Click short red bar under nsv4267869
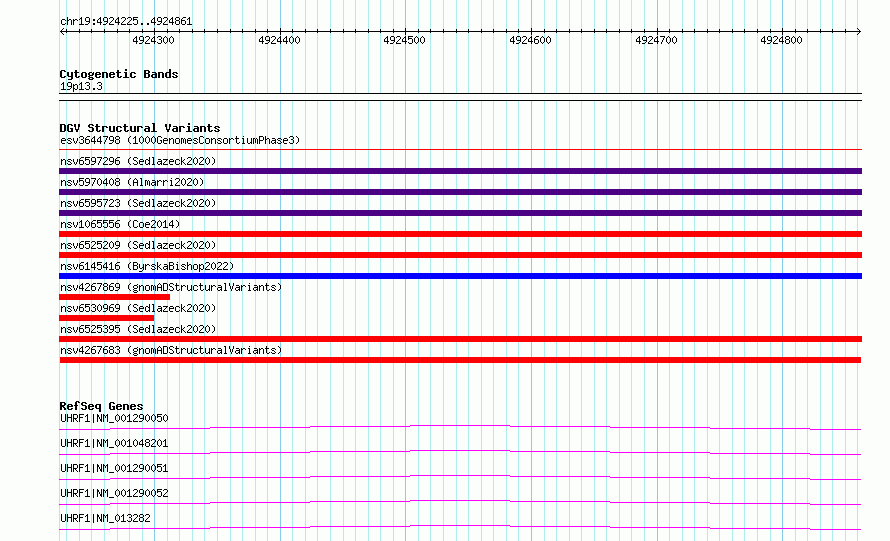 [x=114, y=297]
